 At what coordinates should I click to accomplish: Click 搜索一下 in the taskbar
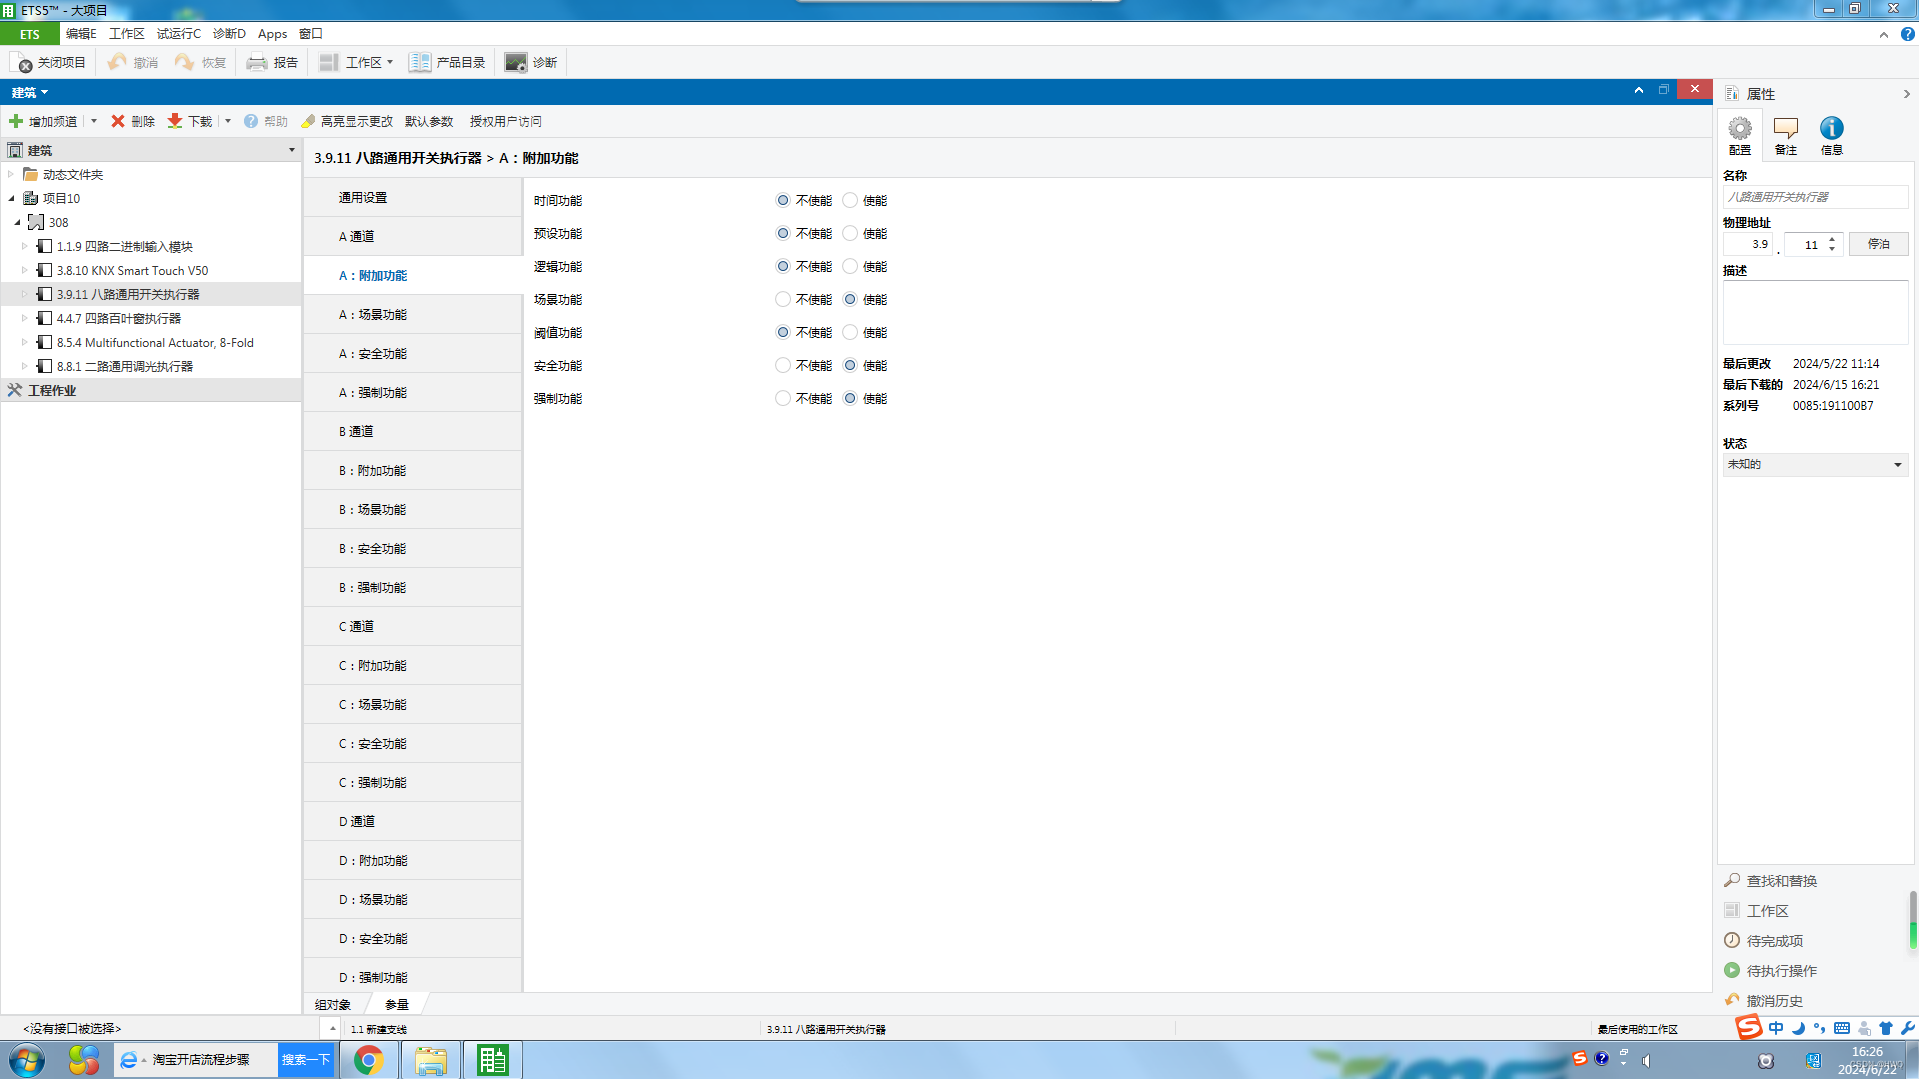[x=306, y=1060]
